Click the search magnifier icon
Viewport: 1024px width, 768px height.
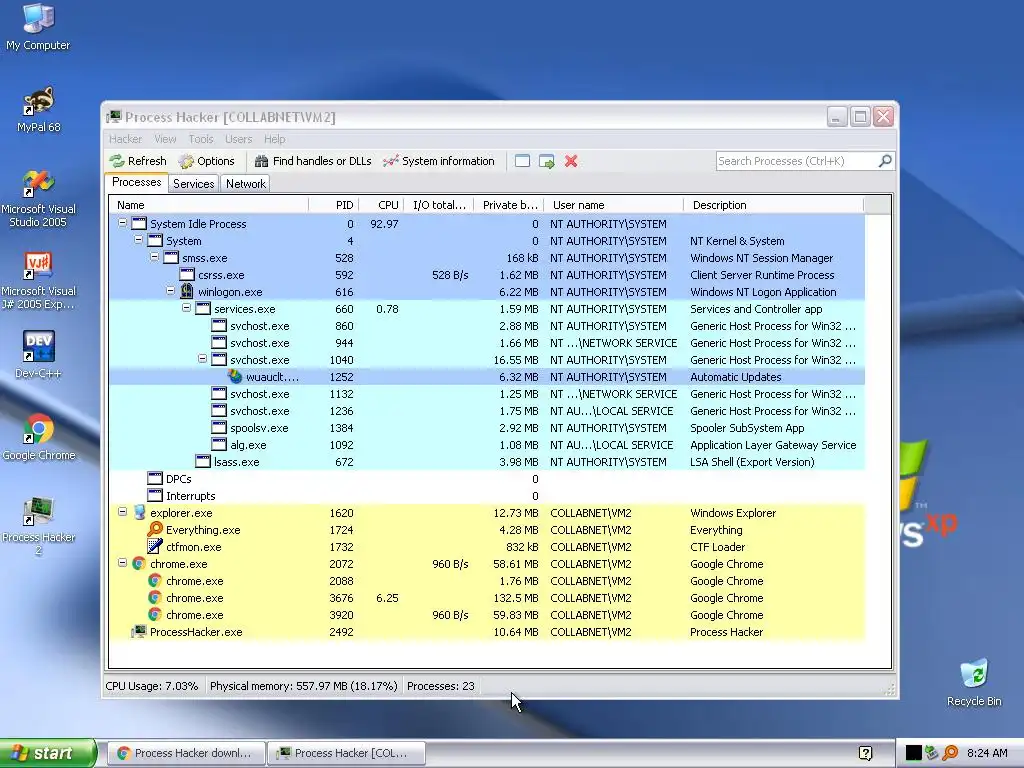885,161
